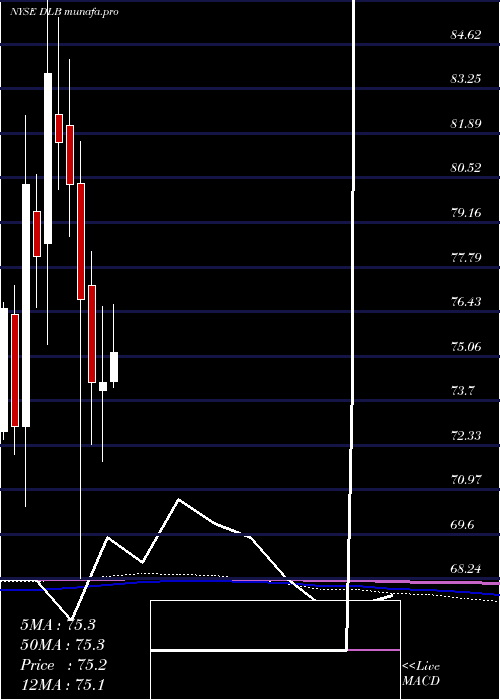Click the Price : 75.2 readout

[63, 665]
